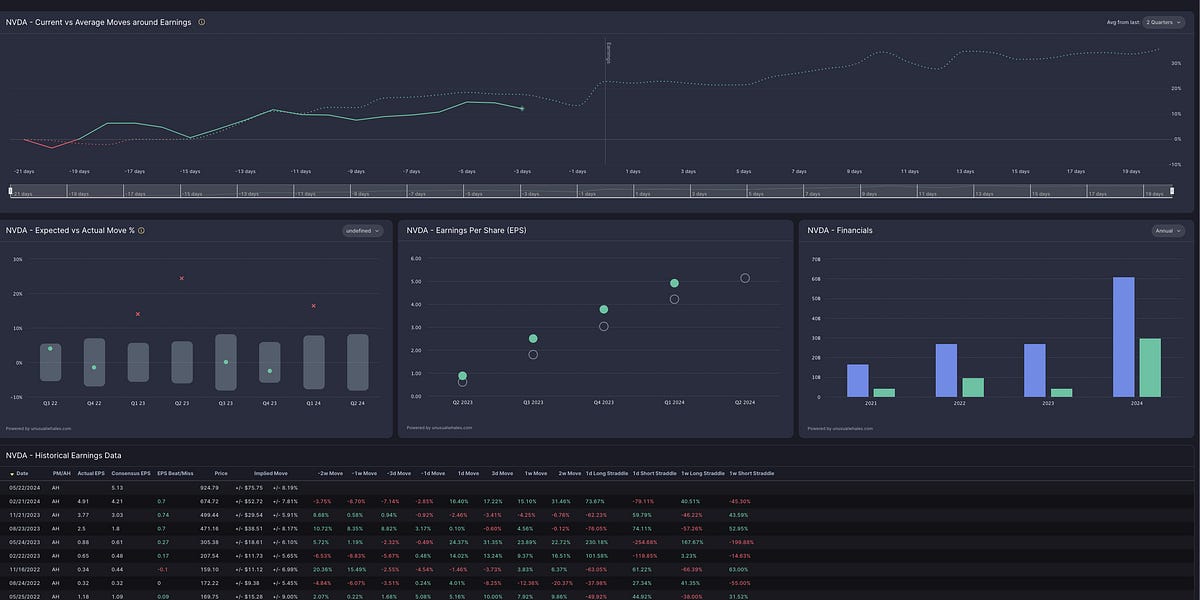This screenshot has height=600, width=1200.
Task: Click actual EPS value 4.91
Action: point(84,501)
